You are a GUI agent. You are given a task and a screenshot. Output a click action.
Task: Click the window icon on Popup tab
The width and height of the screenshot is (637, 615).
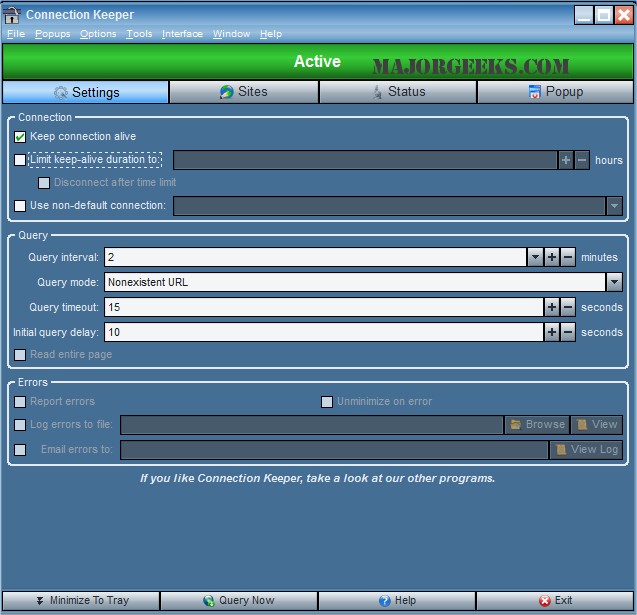pyautogui.click(x=535, y=92)
